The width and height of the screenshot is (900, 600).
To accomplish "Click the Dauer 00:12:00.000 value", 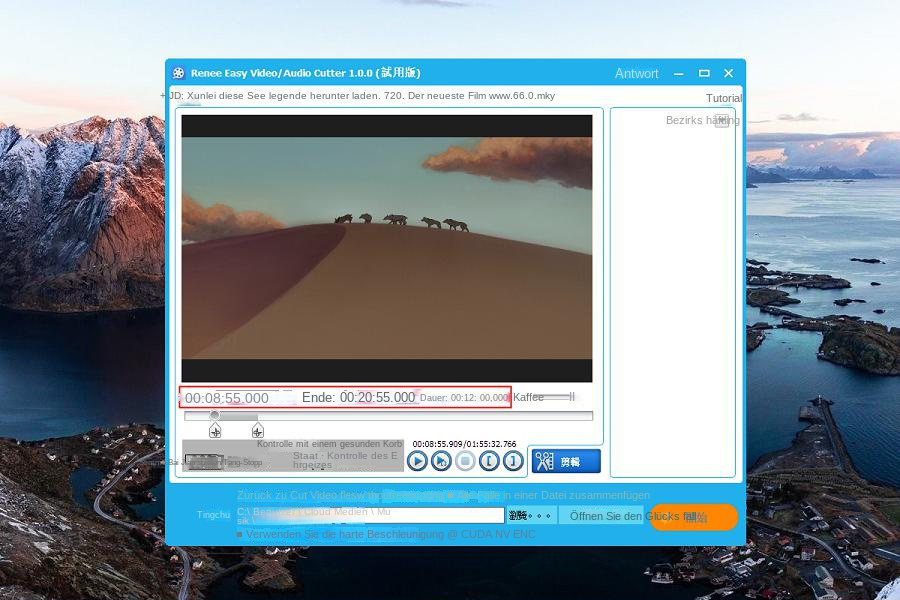I will pos(479,397).
